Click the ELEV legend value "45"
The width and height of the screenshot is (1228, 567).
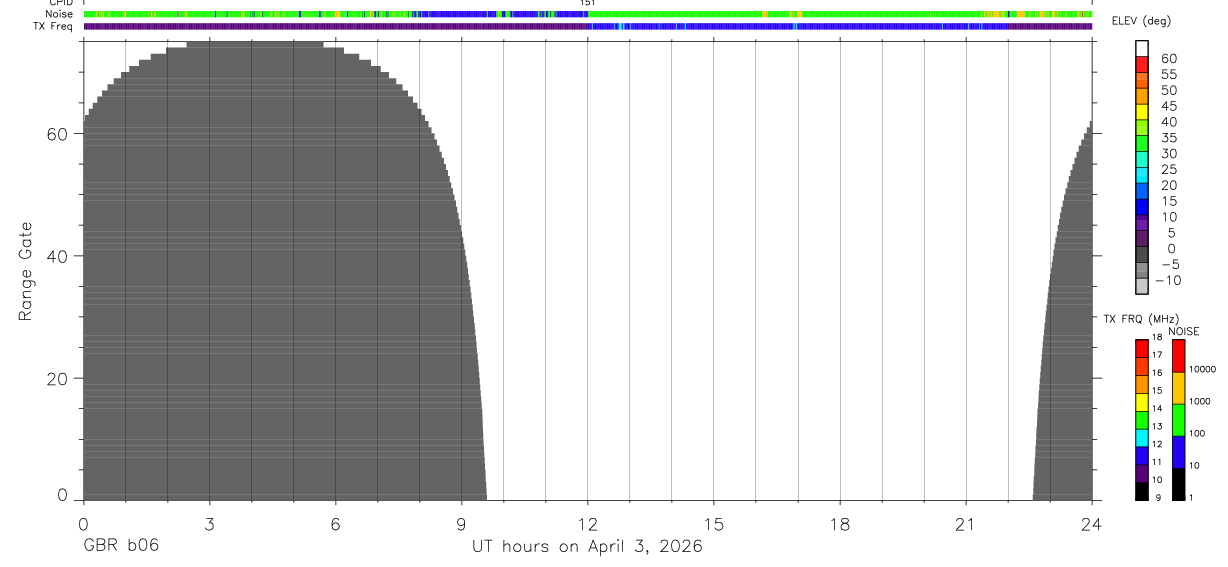tap(1169, 106)
